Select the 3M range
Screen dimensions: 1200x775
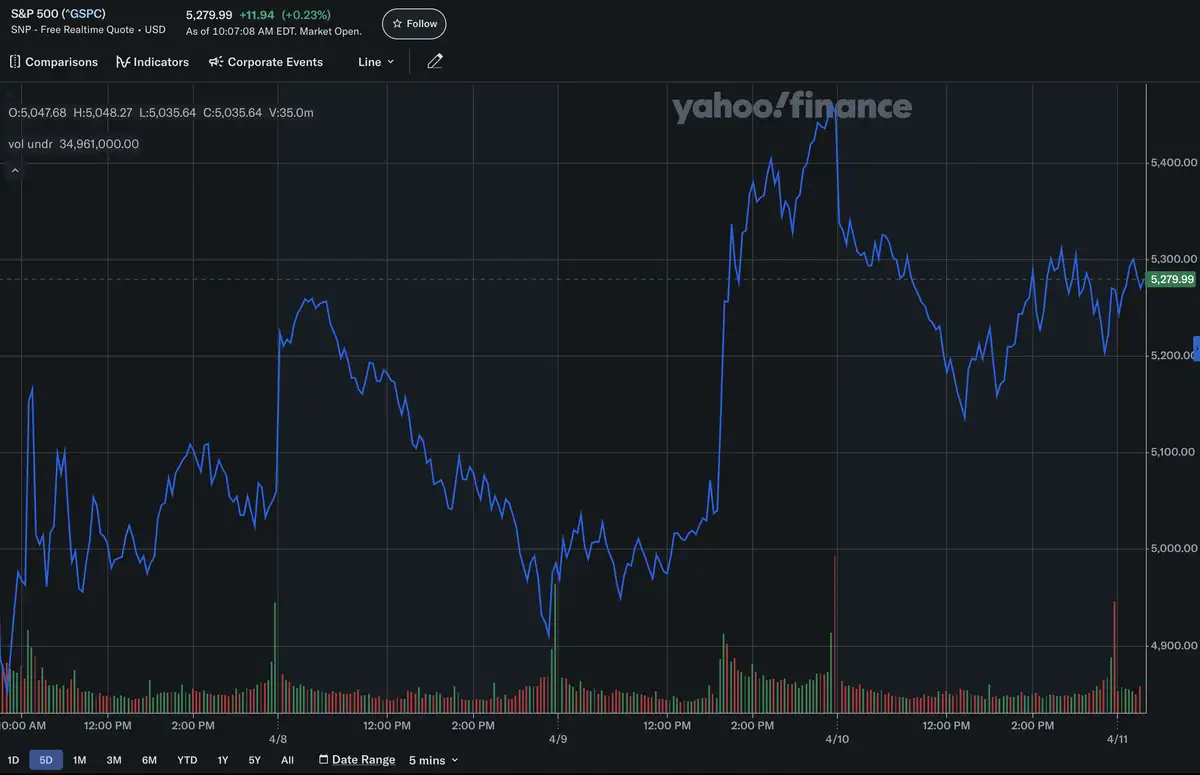coord(114,760)
